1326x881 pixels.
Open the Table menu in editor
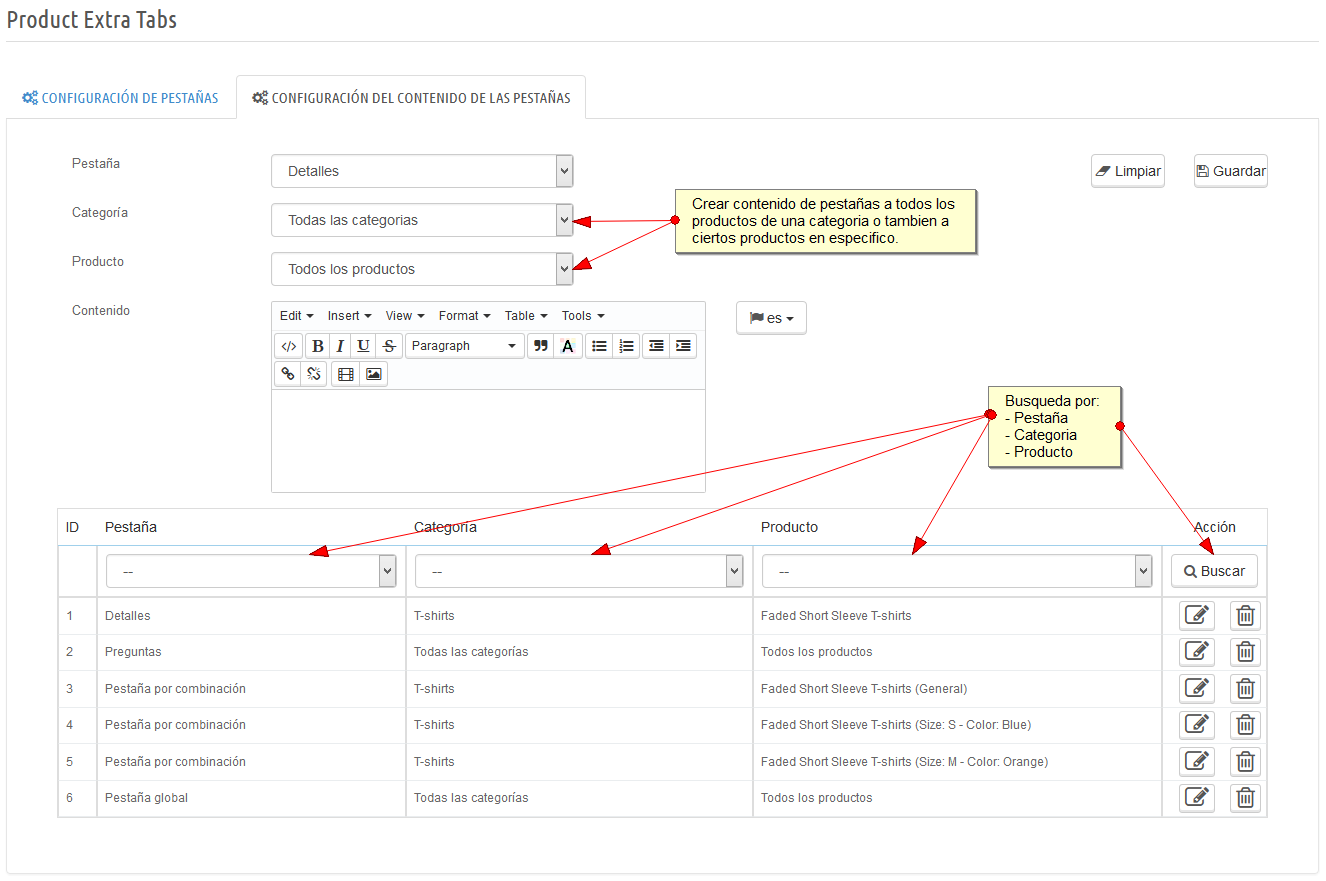tap(526, 316)
